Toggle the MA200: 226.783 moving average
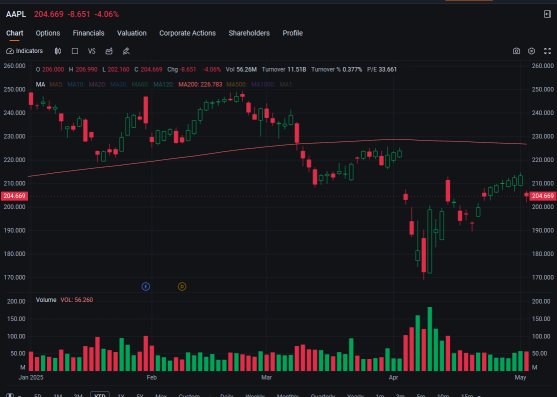This screenshot has width=557, height=397. pos(200,85)
